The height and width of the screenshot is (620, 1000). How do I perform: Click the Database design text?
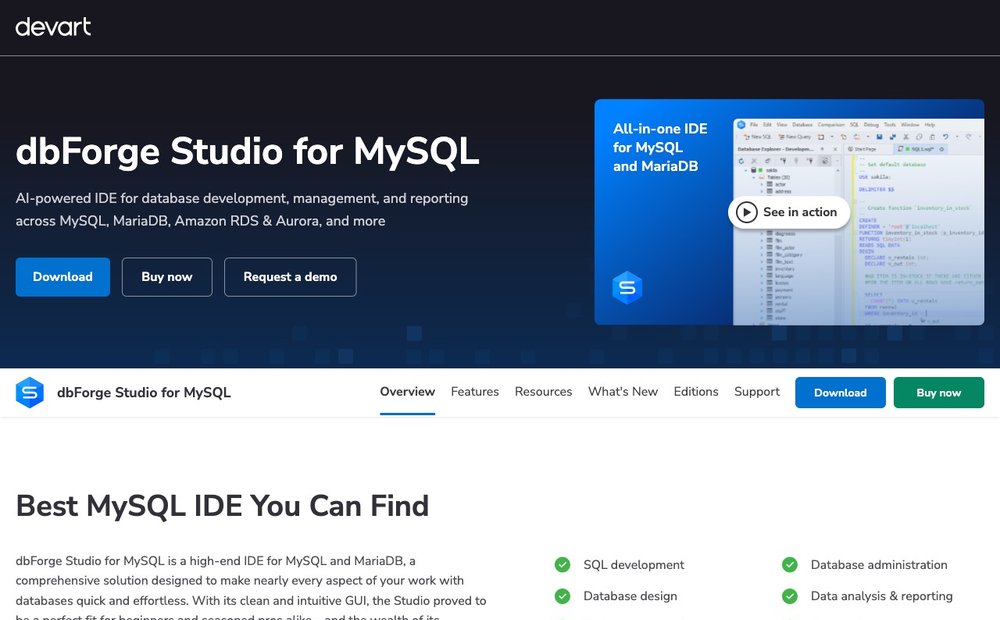(x=630, y=596)
